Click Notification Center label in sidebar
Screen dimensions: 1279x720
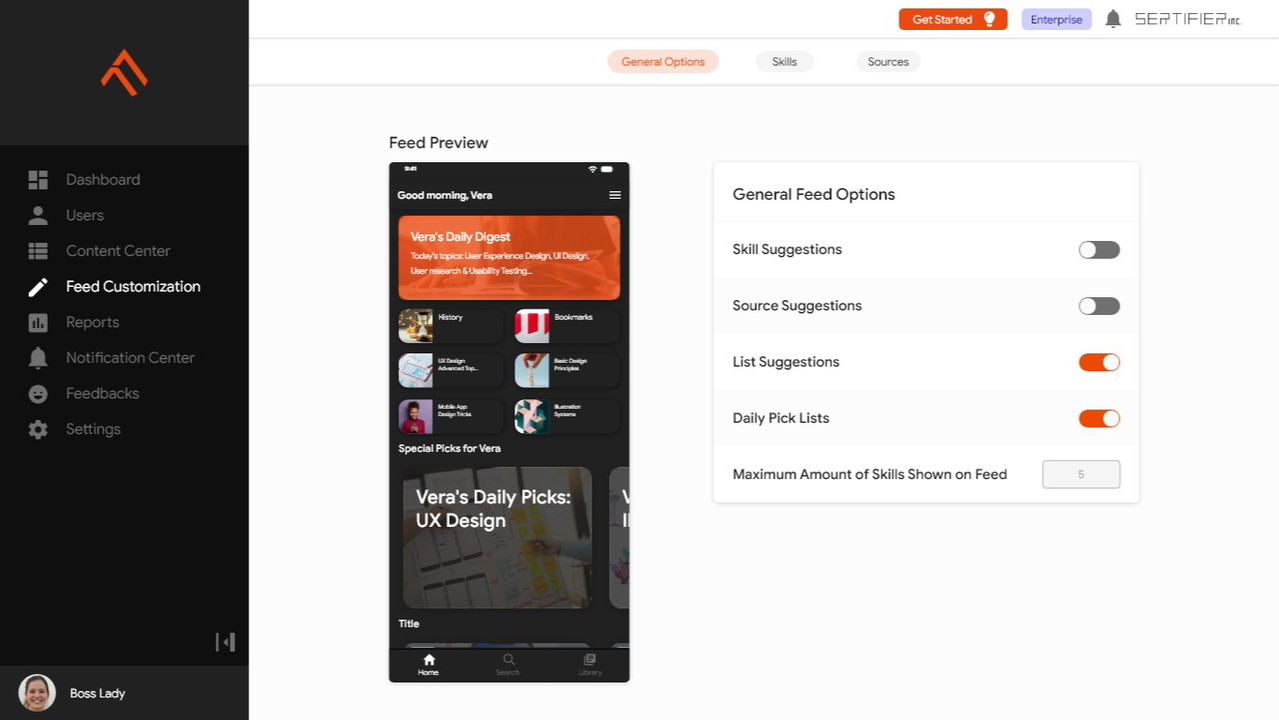coord(130,358)
